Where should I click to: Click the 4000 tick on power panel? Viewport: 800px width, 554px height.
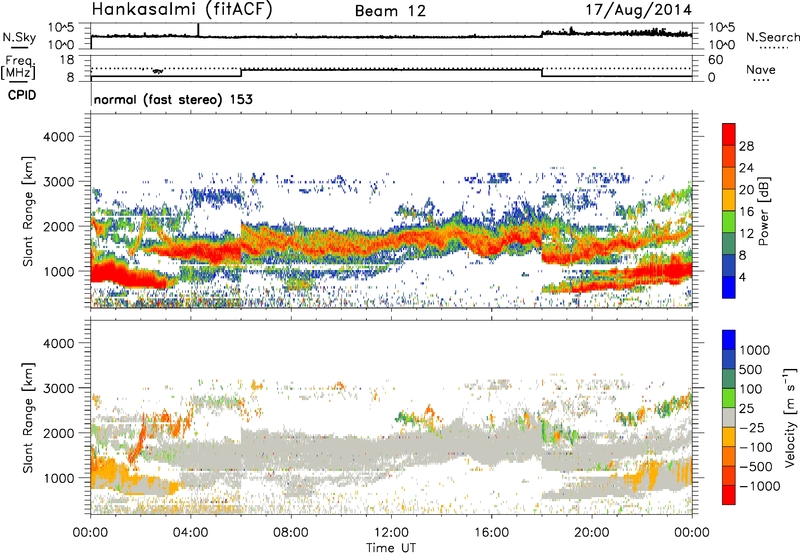(x=58, y=137)
